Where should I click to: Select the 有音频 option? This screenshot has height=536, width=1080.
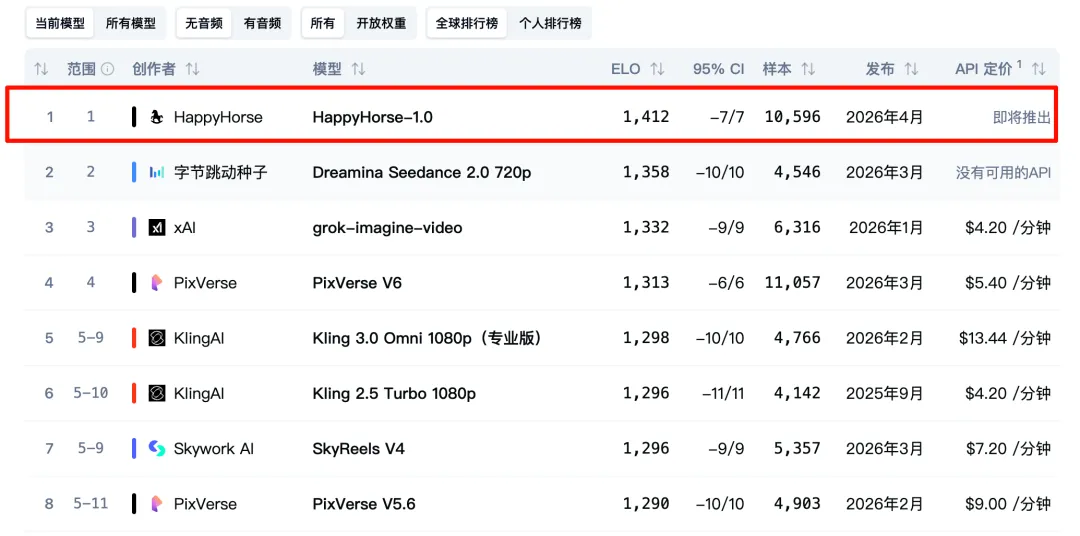click(x=262, y=23)
